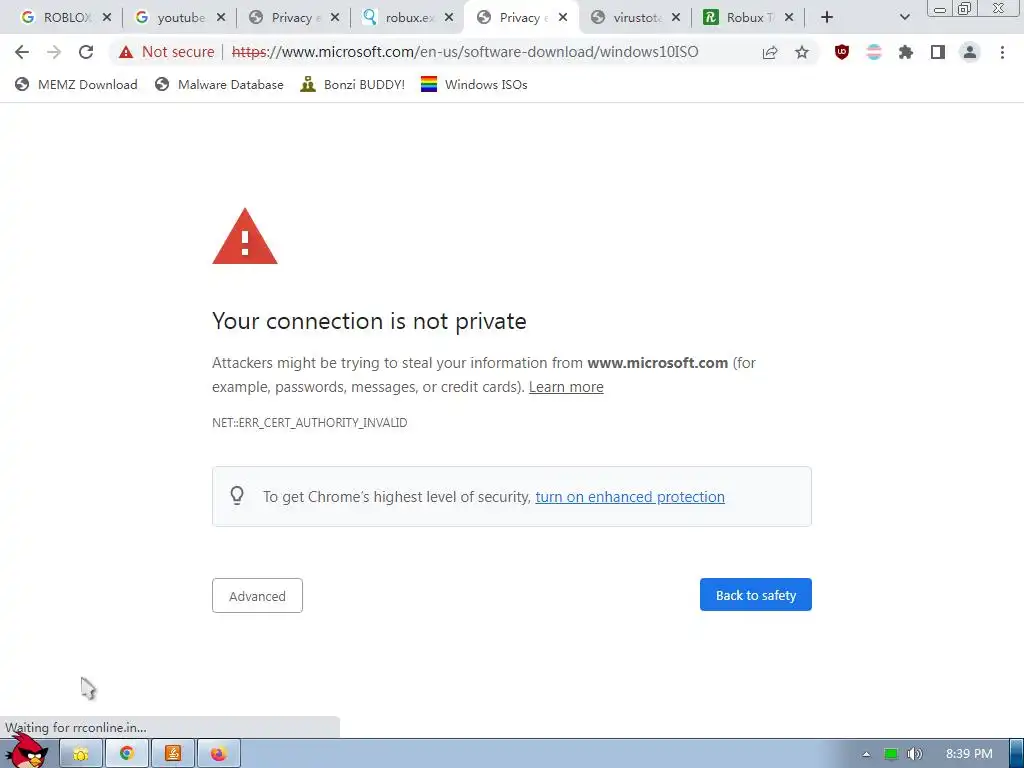Open a new tab with the plus button
This screenshot has height=768, width=1024.
[827, 18]
